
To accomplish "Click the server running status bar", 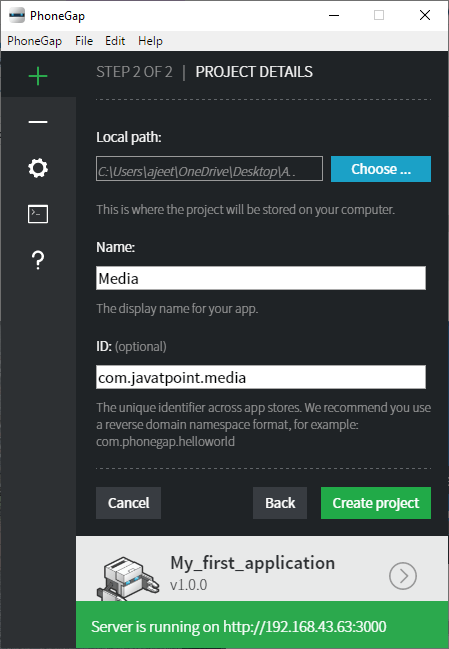I will (262, 625).
